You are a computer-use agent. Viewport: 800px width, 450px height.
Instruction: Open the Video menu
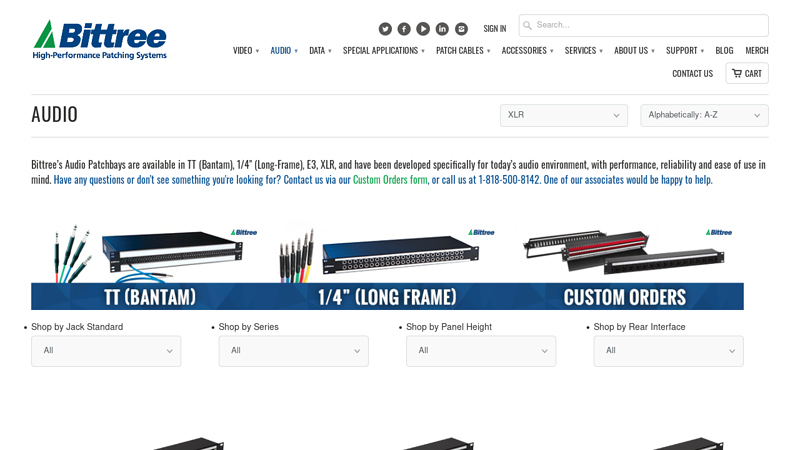coord(246,51)
